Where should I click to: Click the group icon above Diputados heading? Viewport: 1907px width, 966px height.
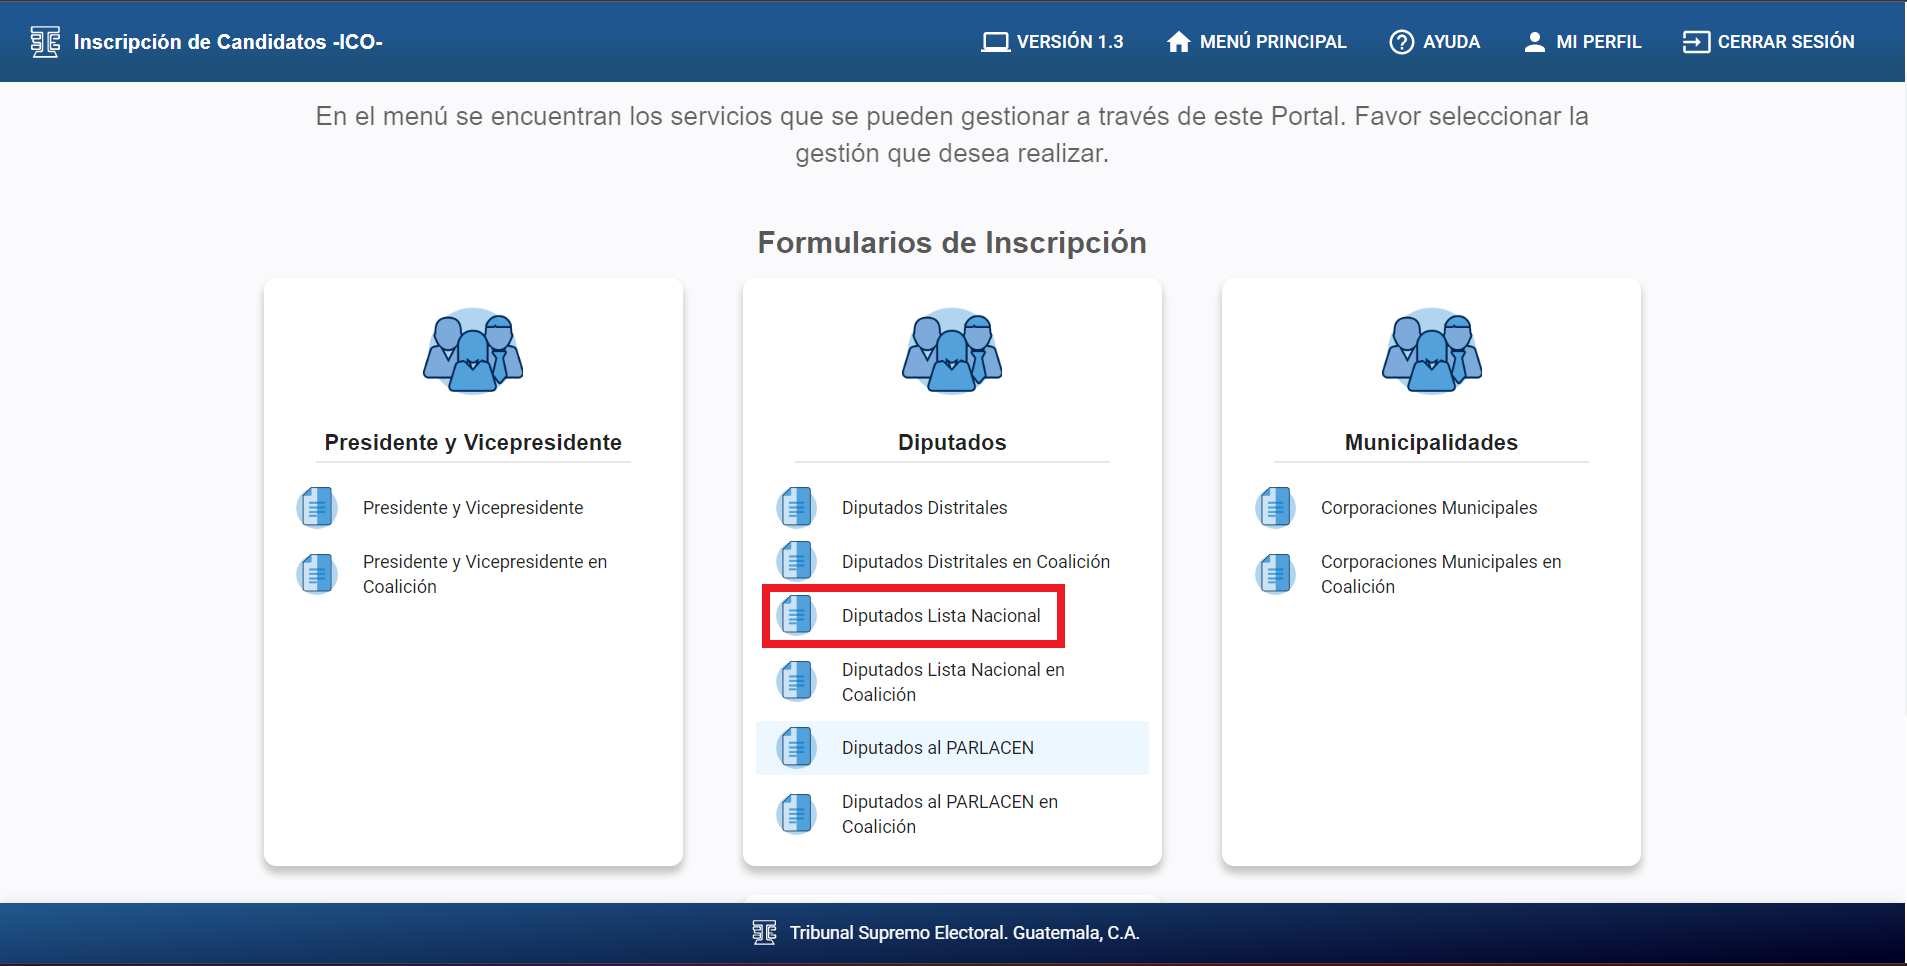tap(952, 351)
